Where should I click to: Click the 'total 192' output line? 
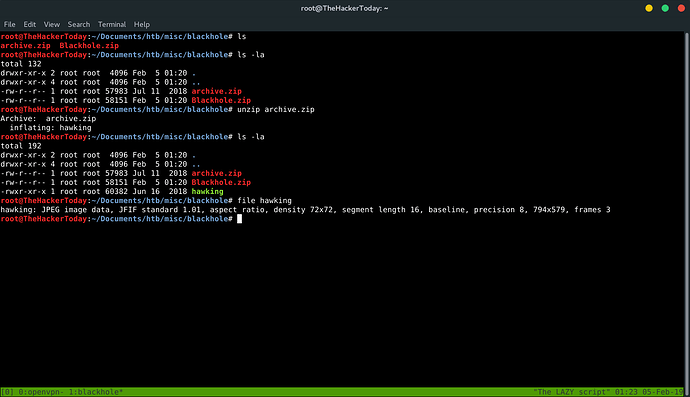21,146
